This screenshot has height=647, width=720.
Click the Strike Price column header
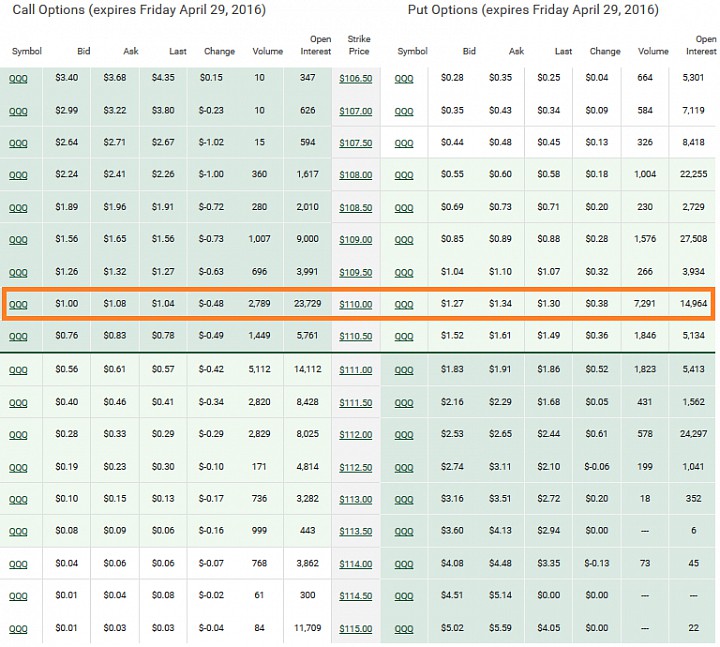click(359, 45)
